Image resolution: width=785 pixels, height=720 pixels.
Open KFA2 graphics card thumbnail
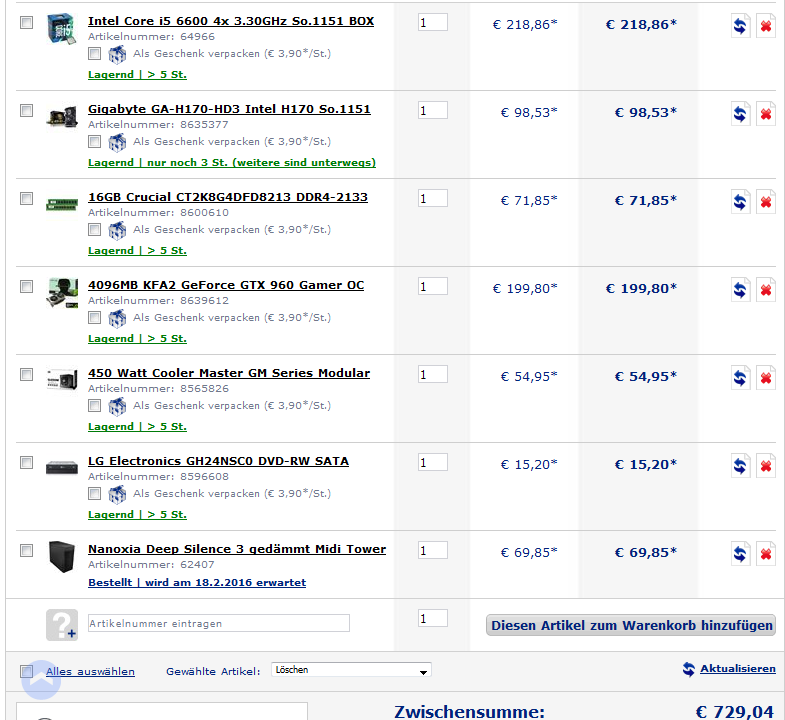[62, 292]
